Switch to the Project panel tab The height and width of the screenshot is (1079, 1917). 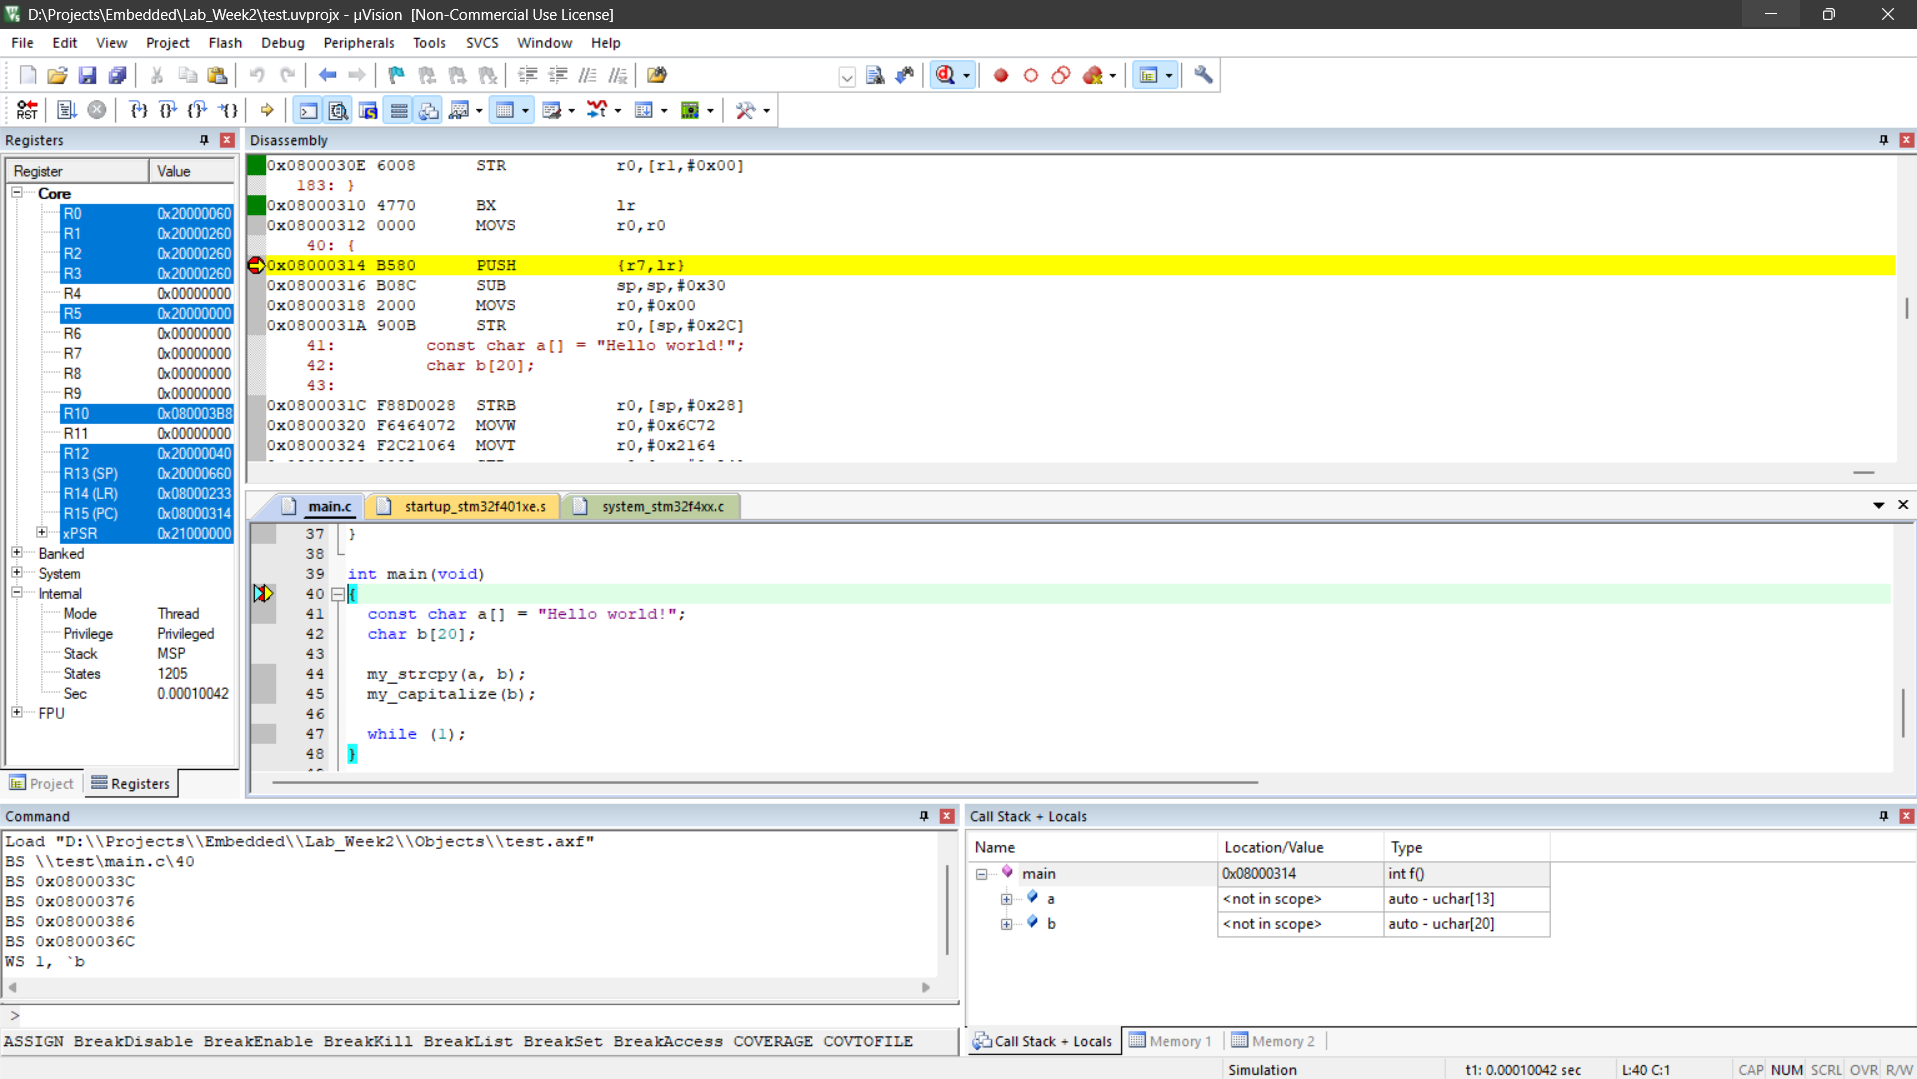pyautogui.click(x=42, y=783)
